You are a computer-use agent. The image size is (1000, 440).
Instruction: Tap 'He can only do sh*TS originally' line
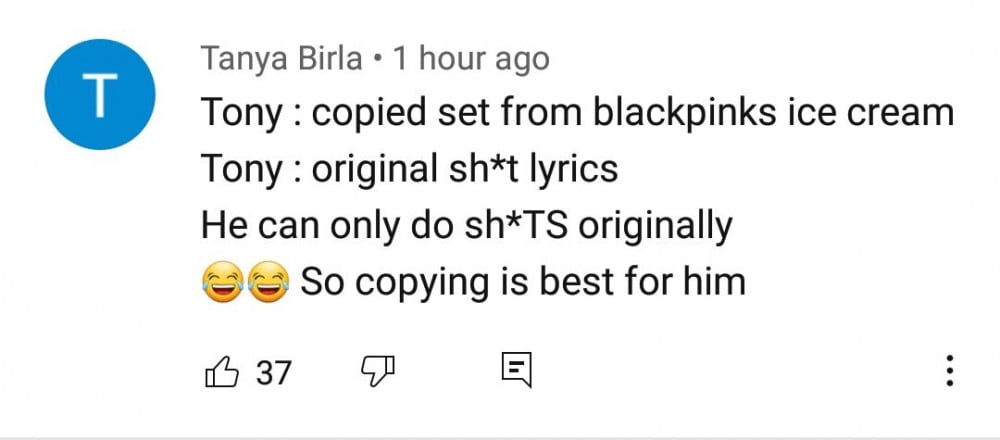click(466, 226)
